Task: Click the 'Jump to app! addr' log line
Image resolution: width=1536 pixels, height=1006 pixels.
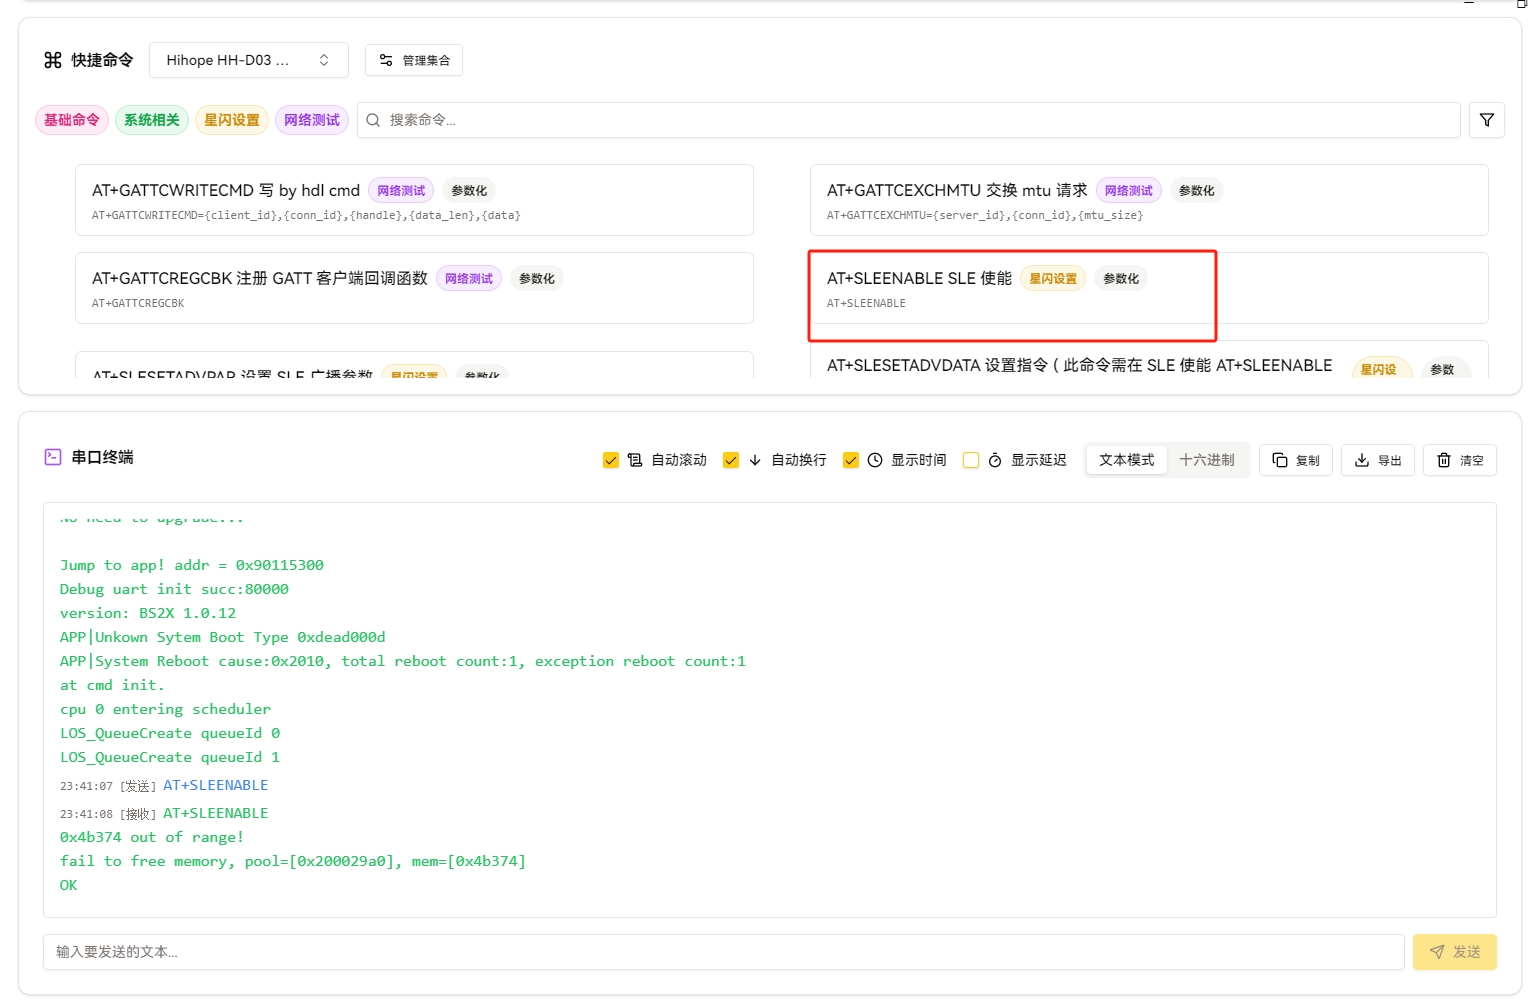Action: (192, 565)
